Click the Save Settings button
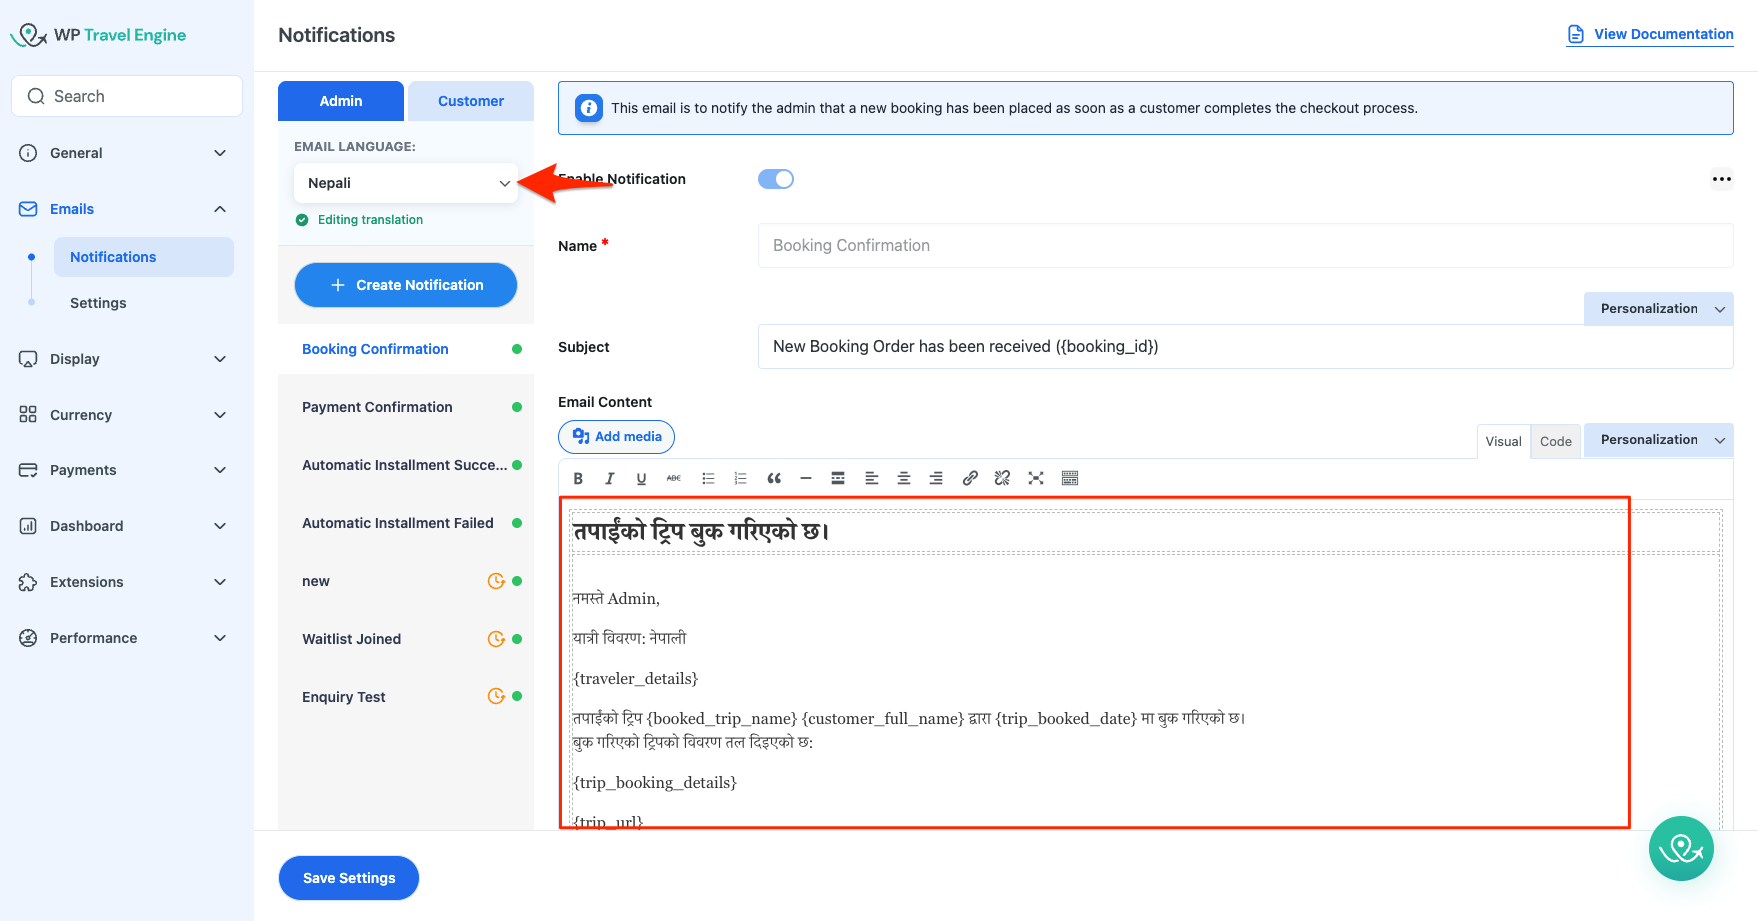Viewport: 1758px width, 921px height. [348, 878]
